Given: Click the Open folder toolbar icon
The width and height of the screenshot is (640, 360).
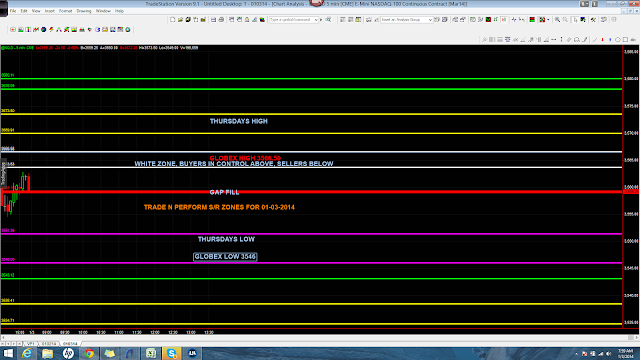Looking at the screenshot, I should pos(180,20).
